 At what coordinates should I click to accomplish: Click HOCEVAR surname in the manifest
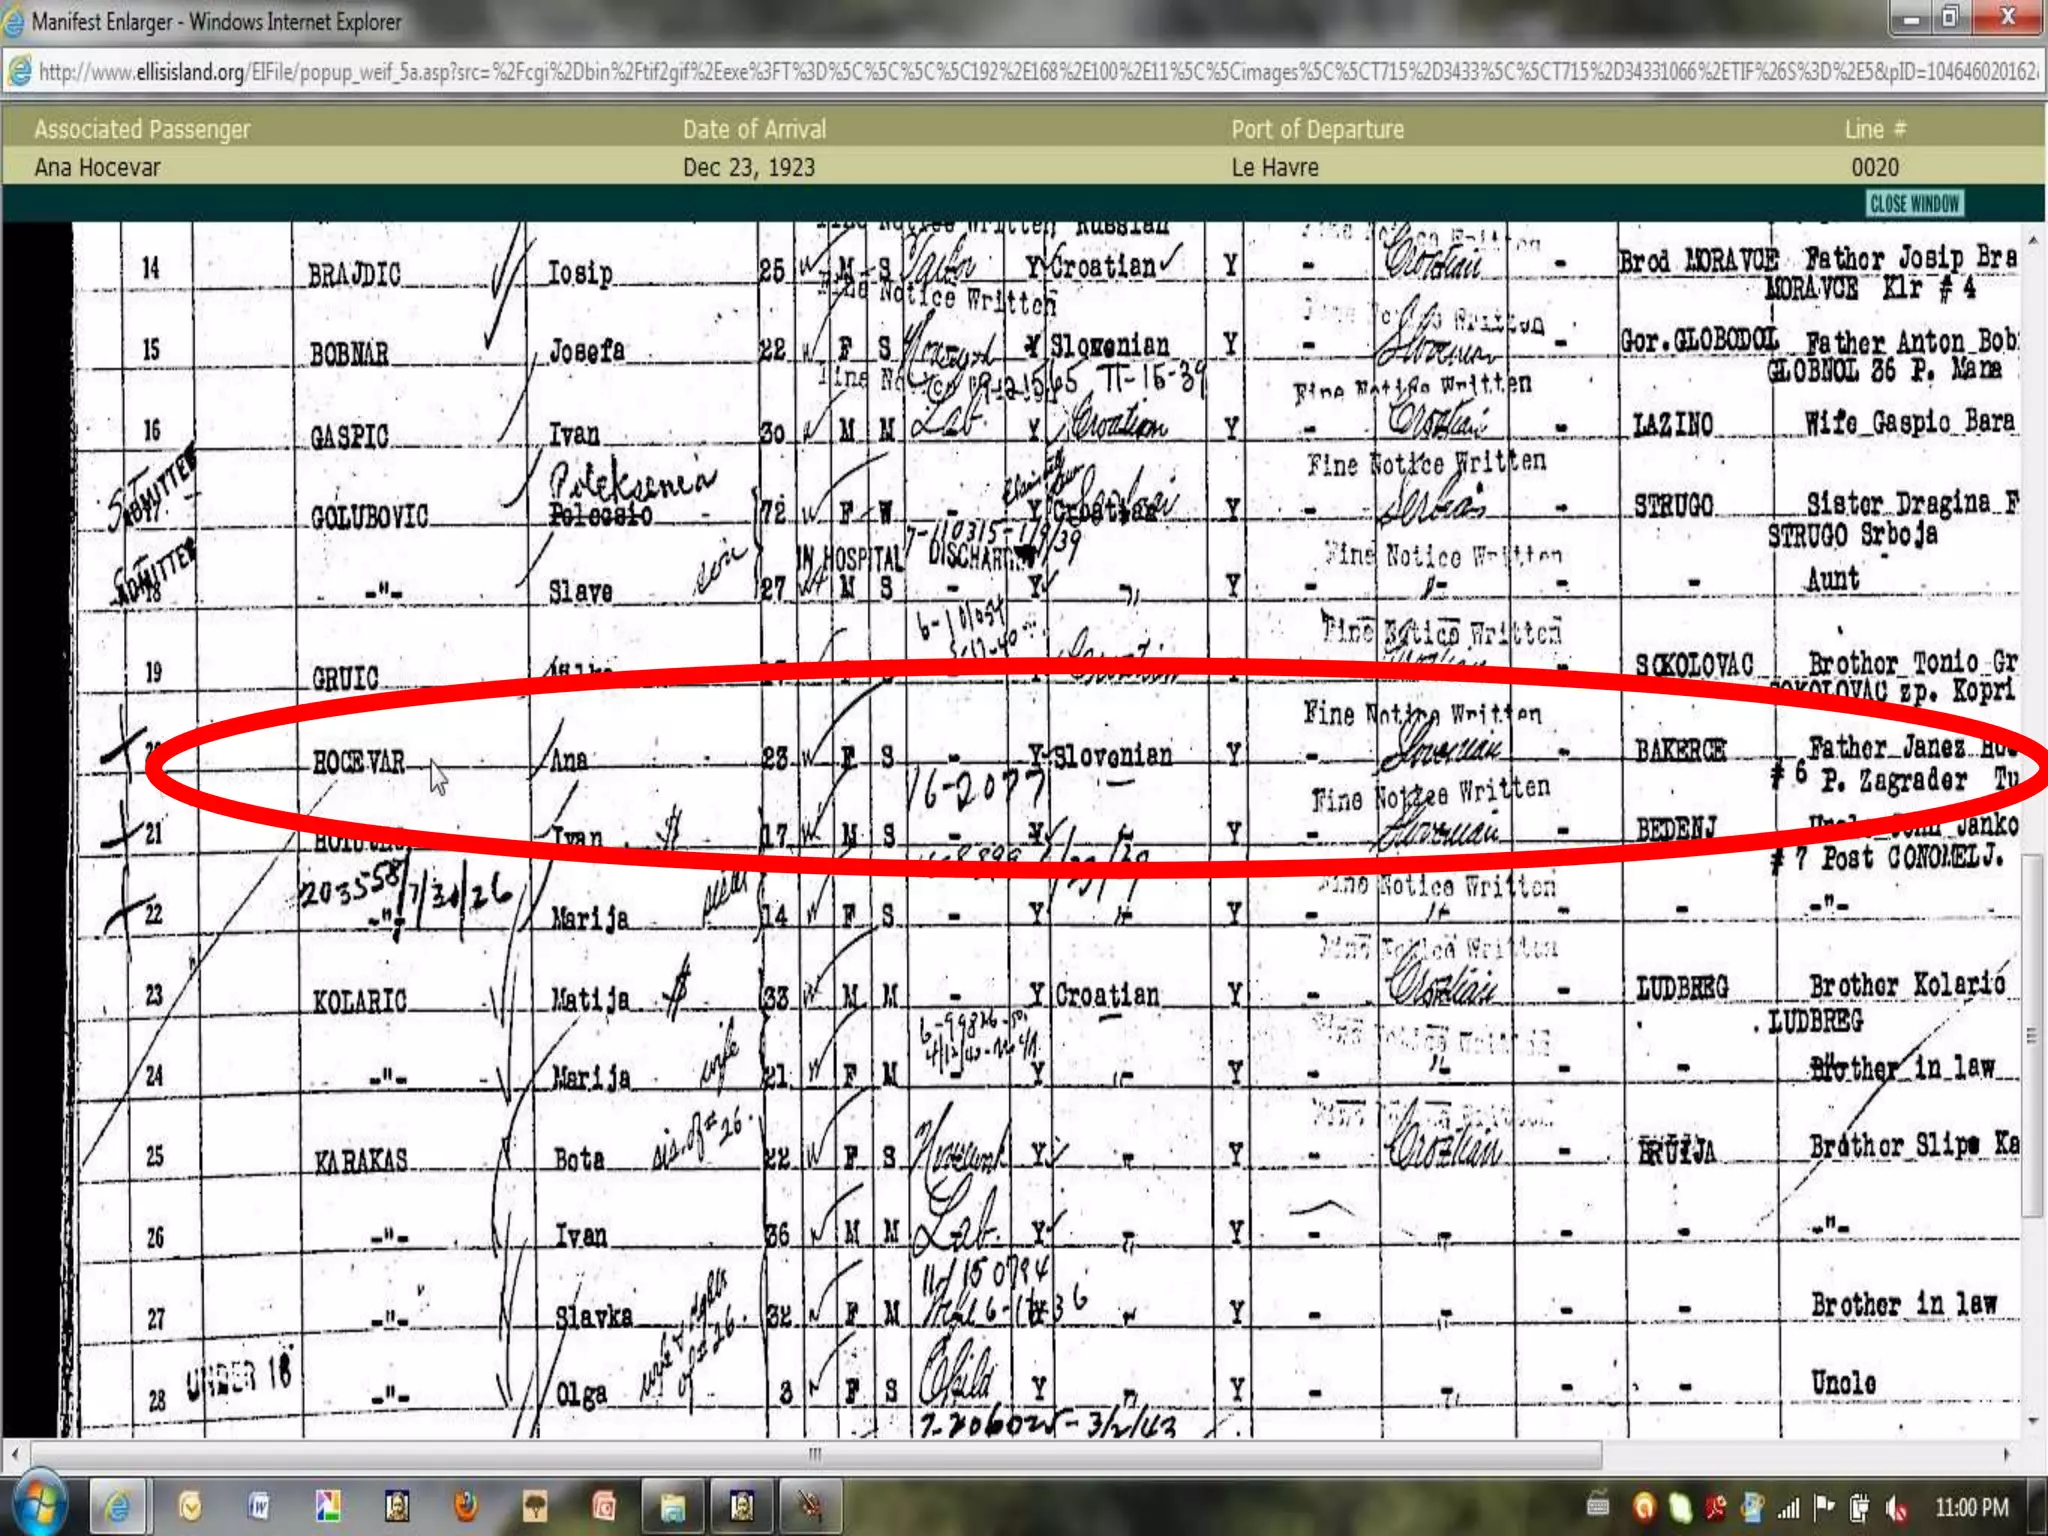(x=358, y=763)
